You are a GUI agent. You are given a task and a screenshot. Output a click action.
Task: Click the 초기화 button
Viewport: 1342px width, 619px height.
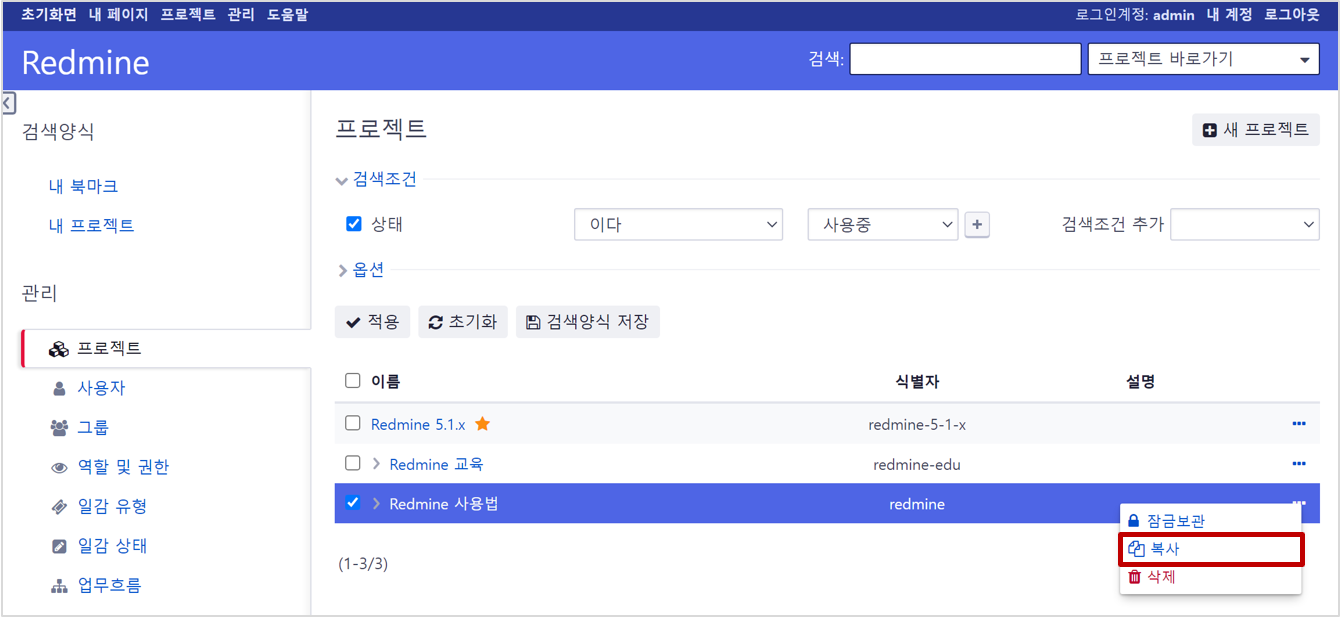click(463, 322)
